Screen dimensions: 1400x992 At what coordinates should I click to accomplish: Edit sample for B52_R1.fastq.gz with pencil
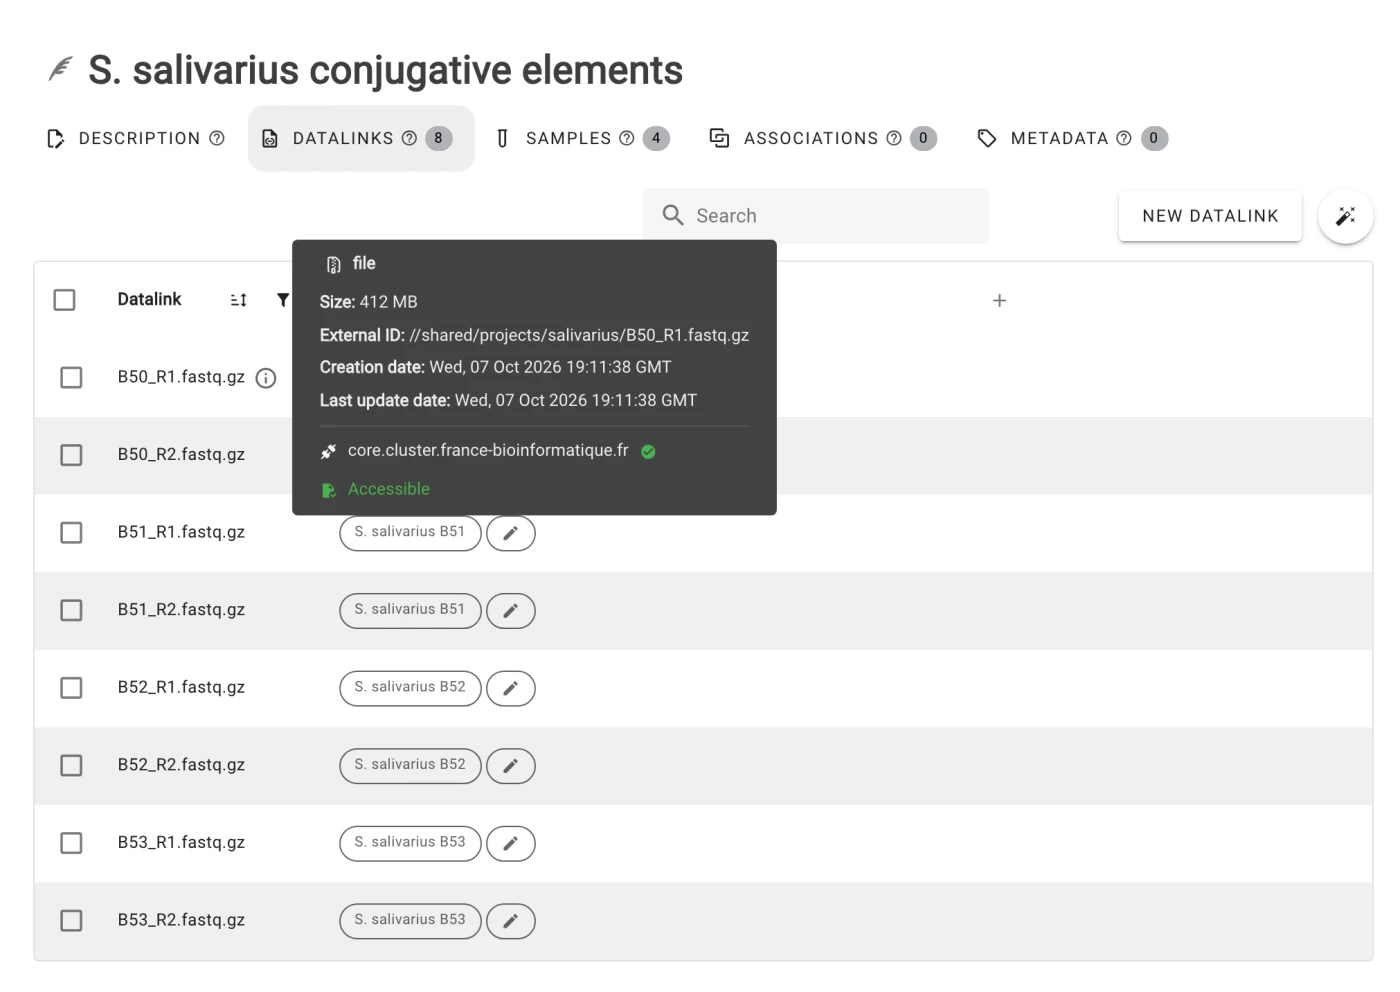(x=511, y=688)
